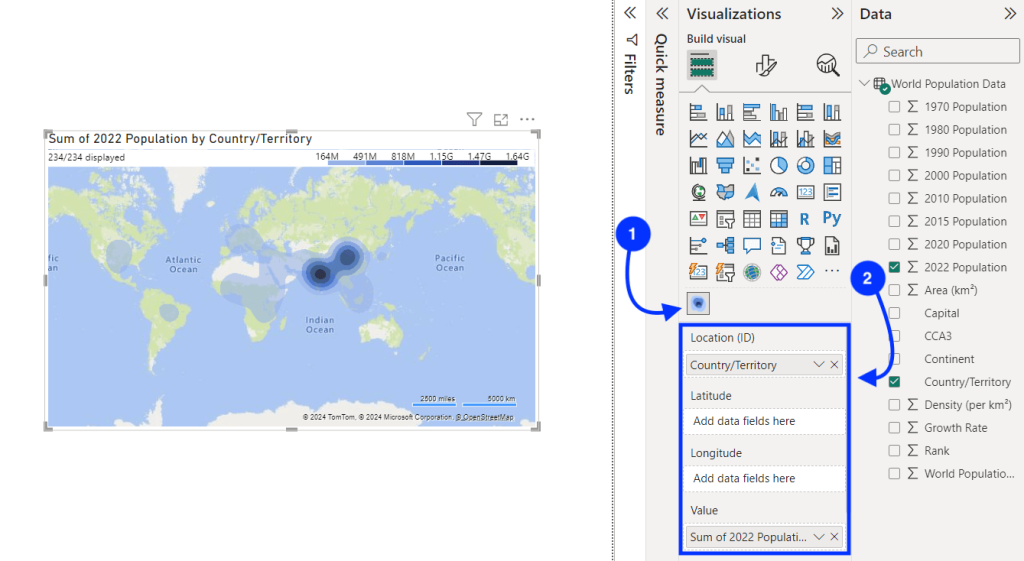Check the Growth Rate field

(x=894, y=427)
